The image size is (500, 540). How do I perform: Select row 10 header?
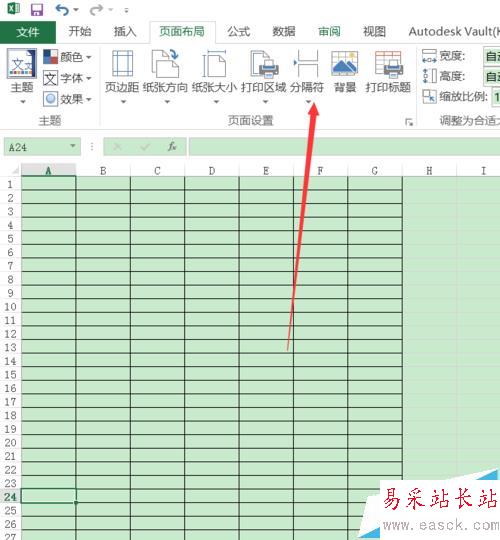(x=10, y=307)
